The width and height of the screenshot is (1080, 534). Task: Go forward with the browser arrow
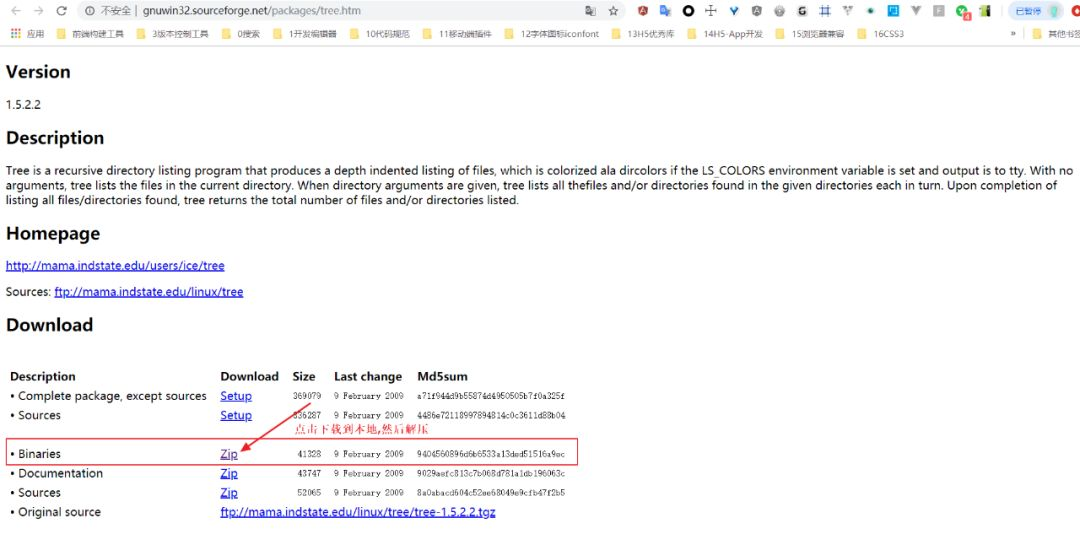point(39,11)
